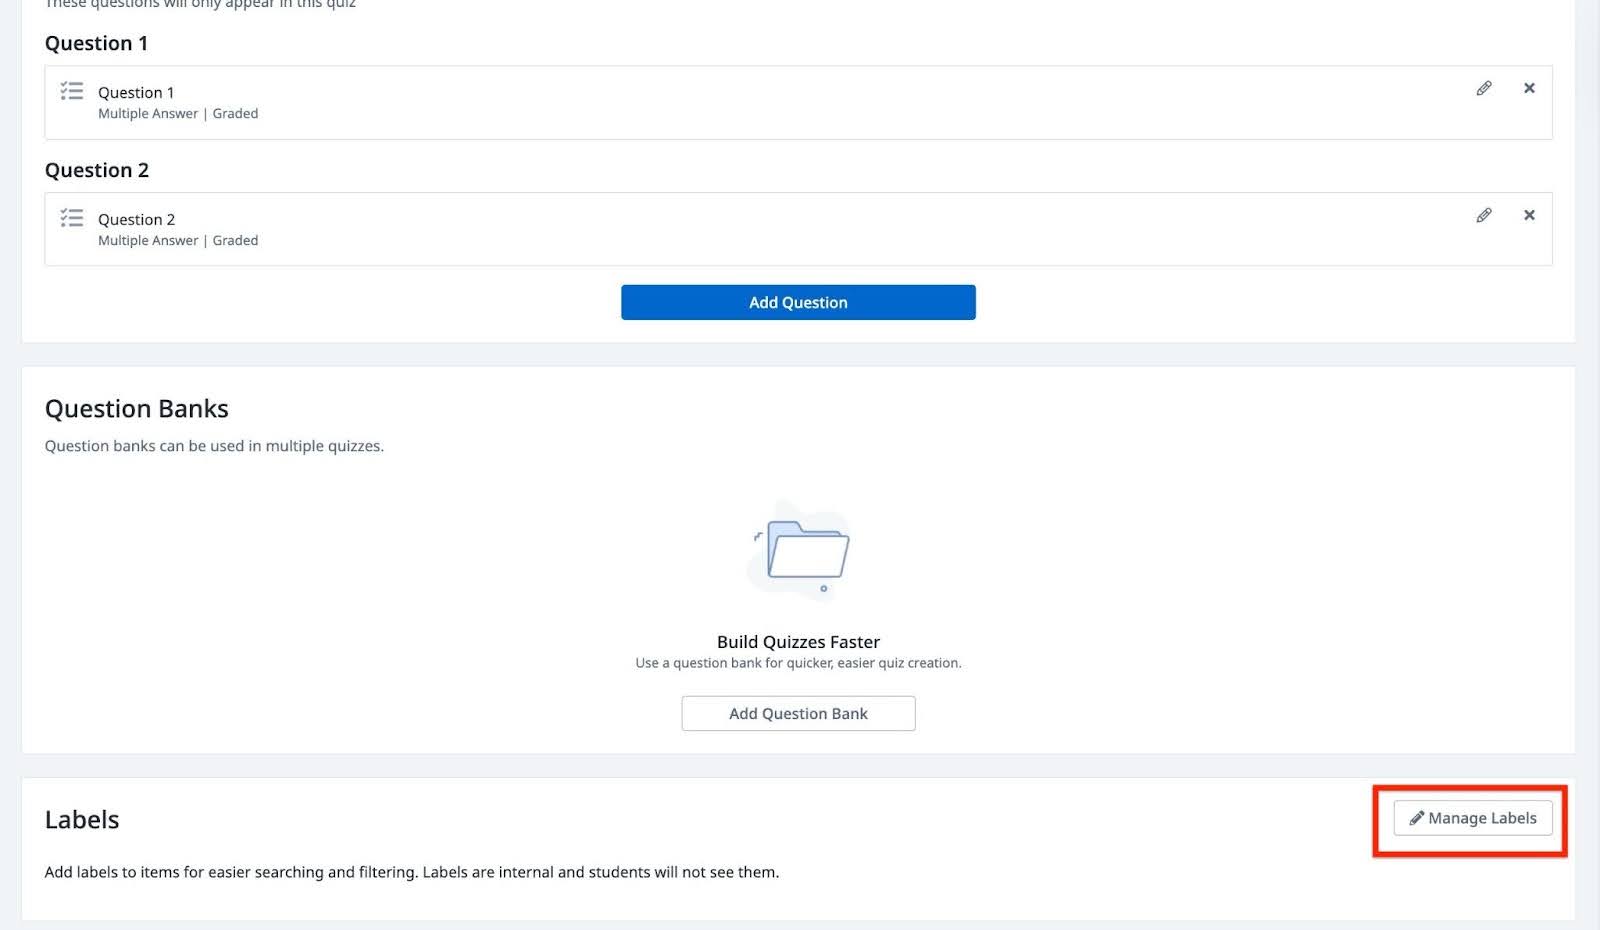Click the label description text under Labels heading

point(411,871)
